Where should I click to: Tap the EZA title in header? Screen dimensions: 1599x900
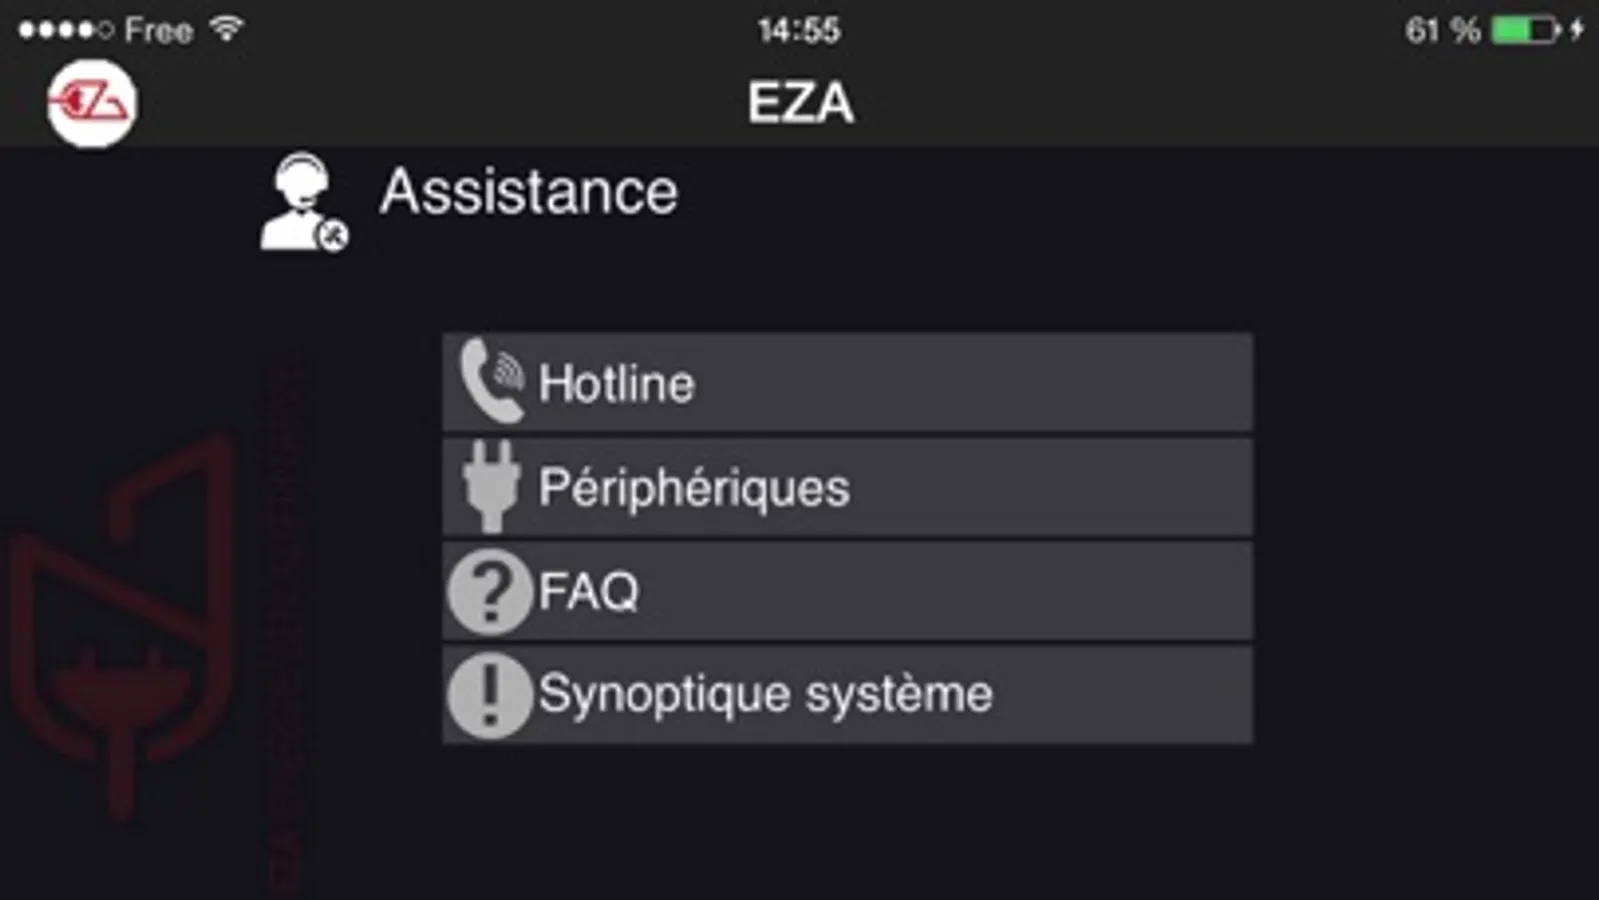coord(800,102)
